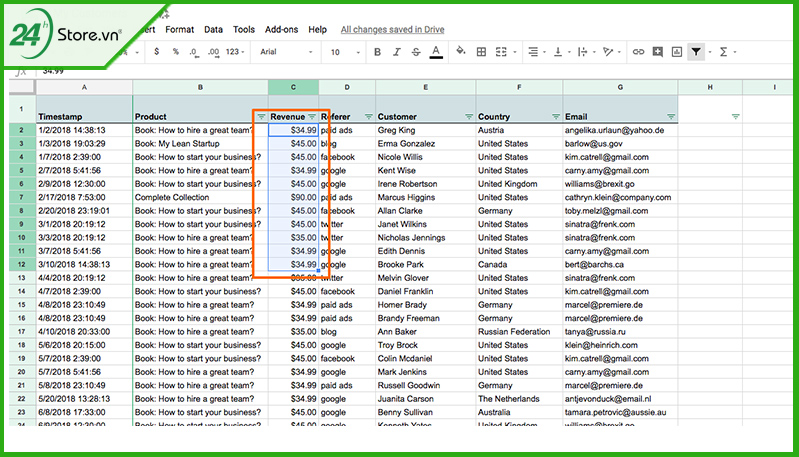Open filter dropdown in column H header
799x457 pixels.
pos(735,117)
